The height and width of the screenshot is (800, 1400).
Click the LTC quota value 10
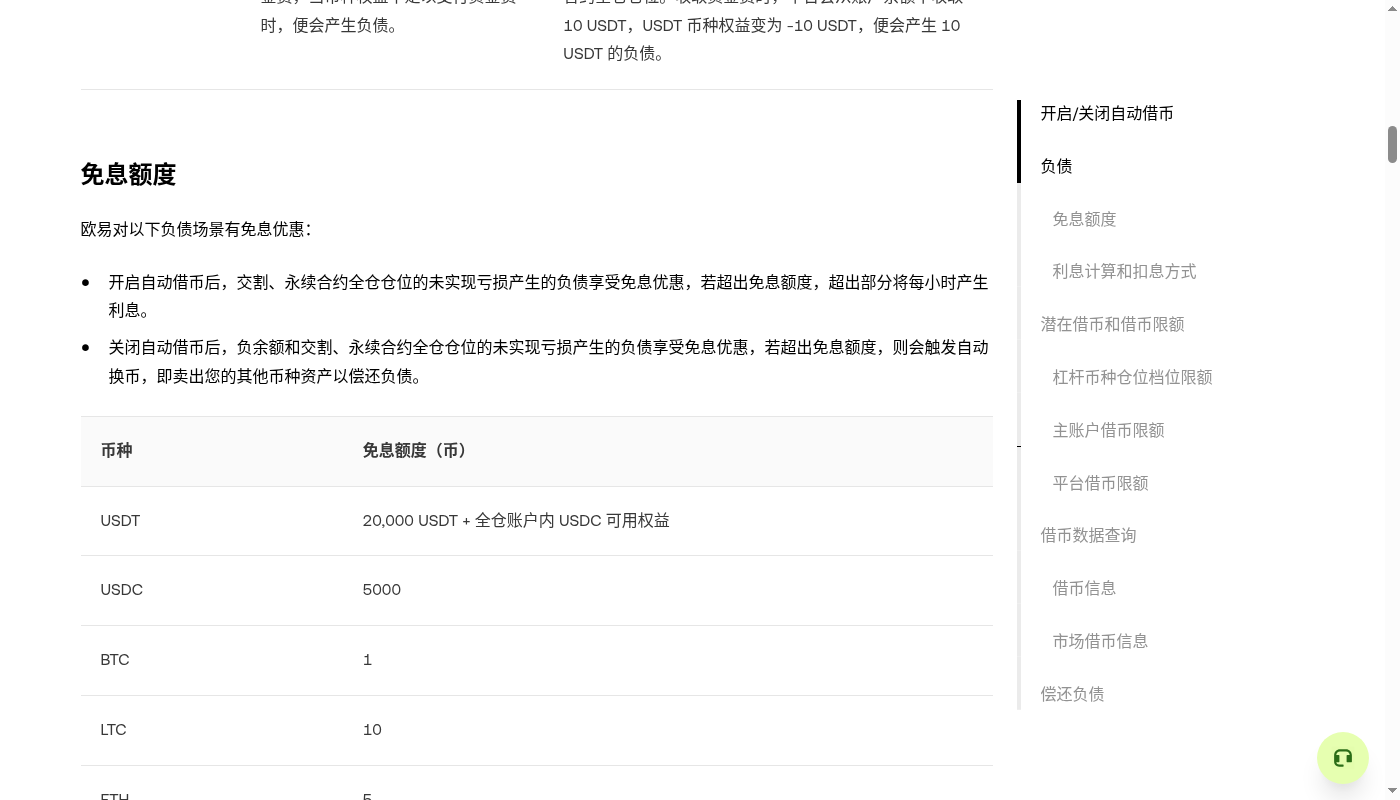(x=372, y=730)
